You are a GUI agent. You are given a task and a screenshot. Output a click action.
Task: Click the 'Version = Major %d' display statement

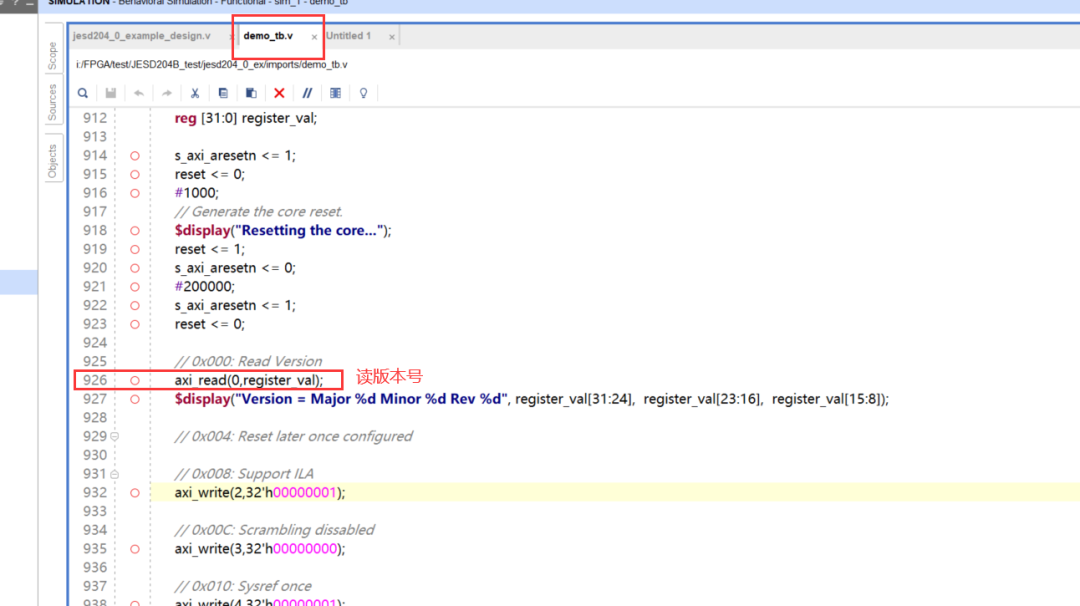(532, 399)
